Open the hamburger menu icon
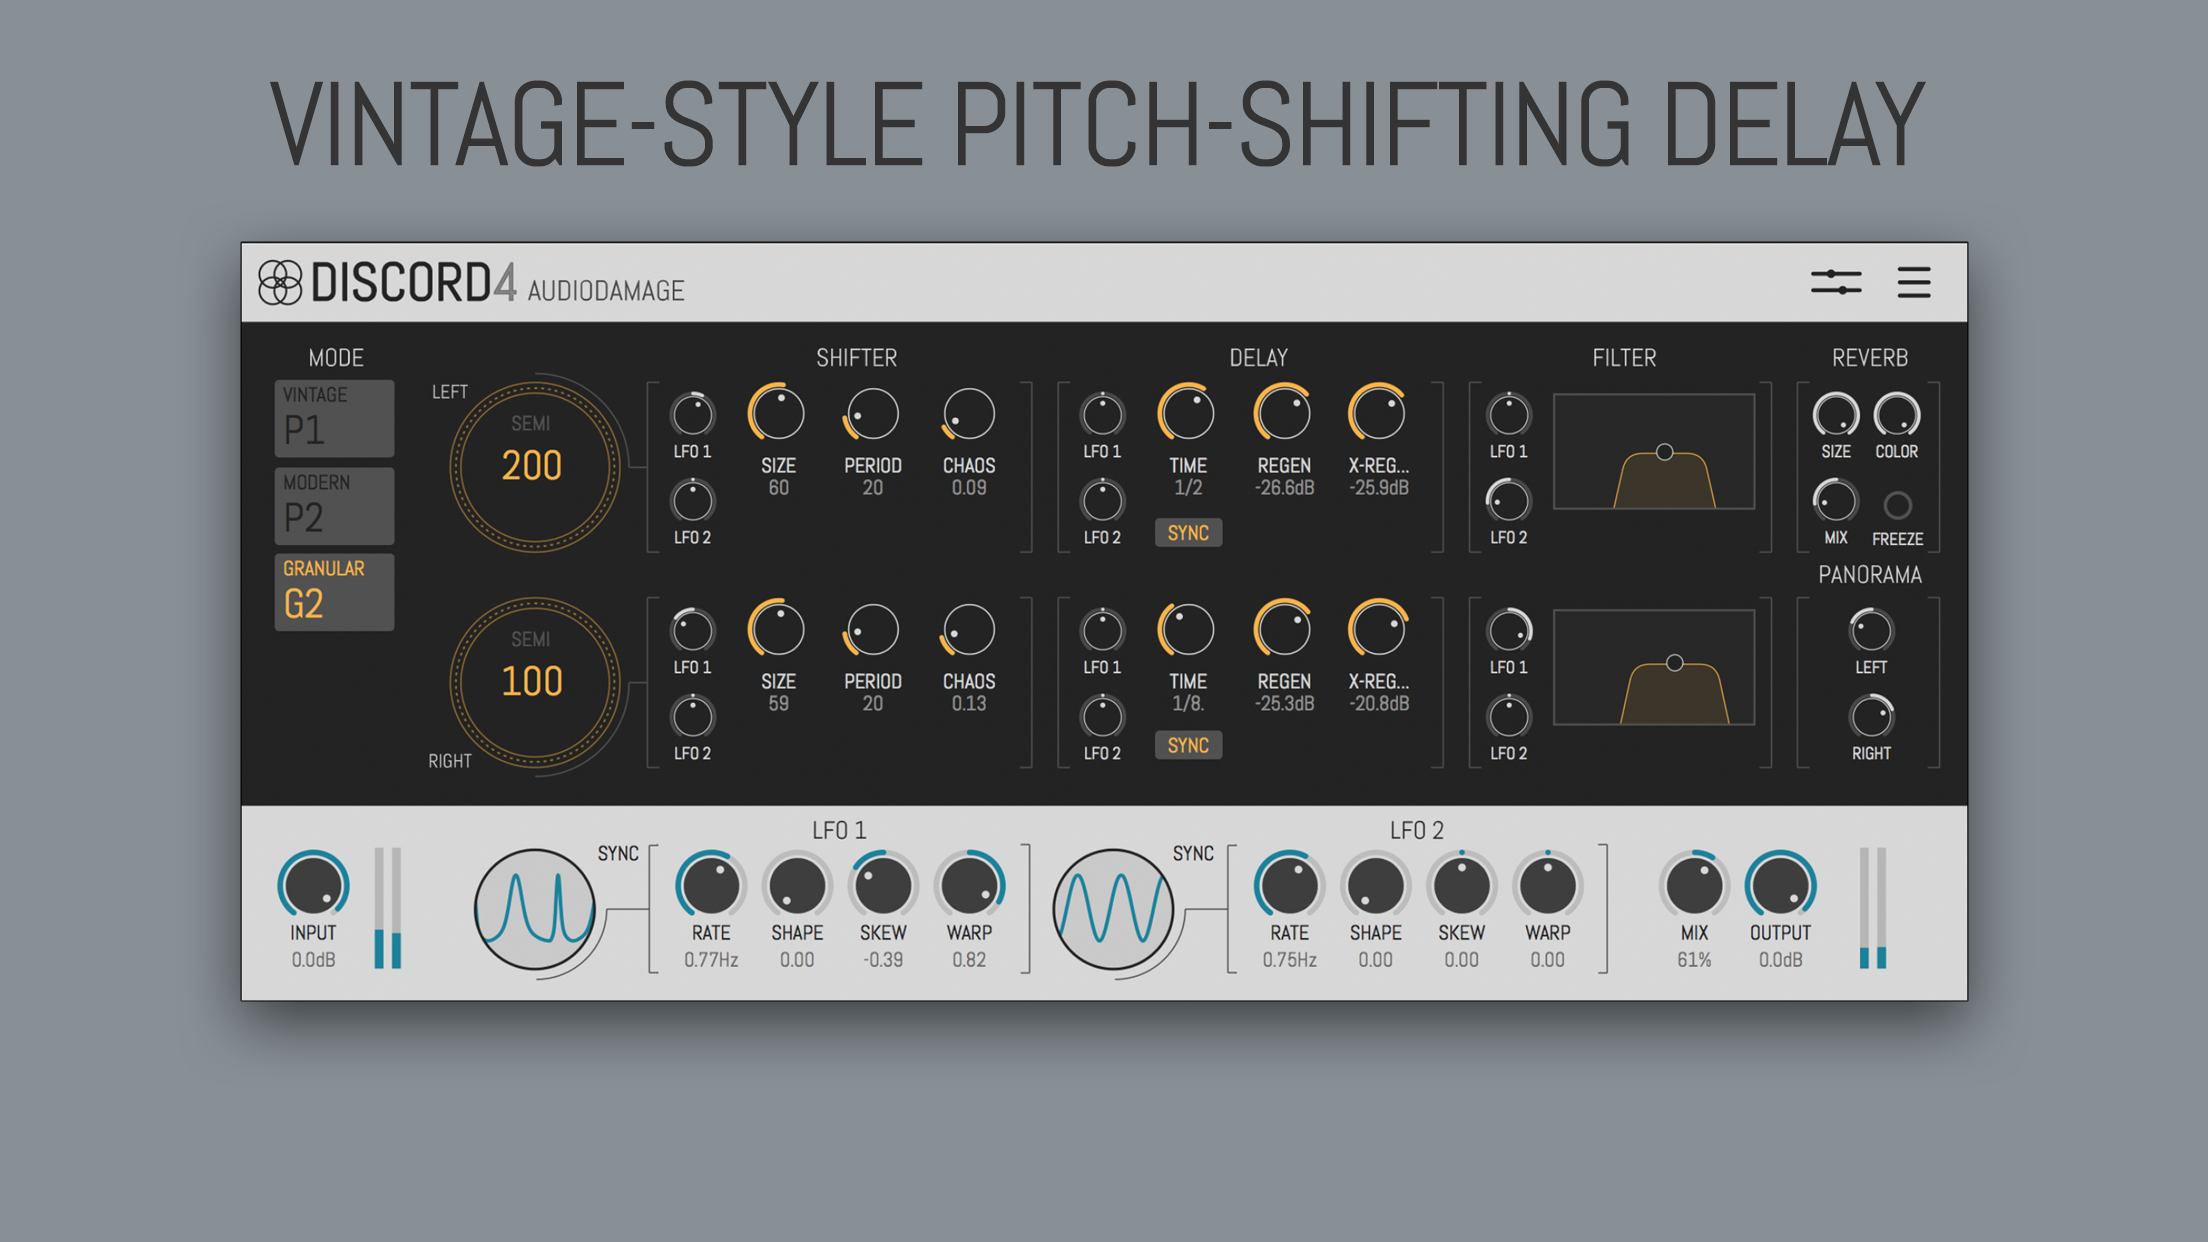This screenshot has width=2208, height=1242. (x=1913, y=283)
